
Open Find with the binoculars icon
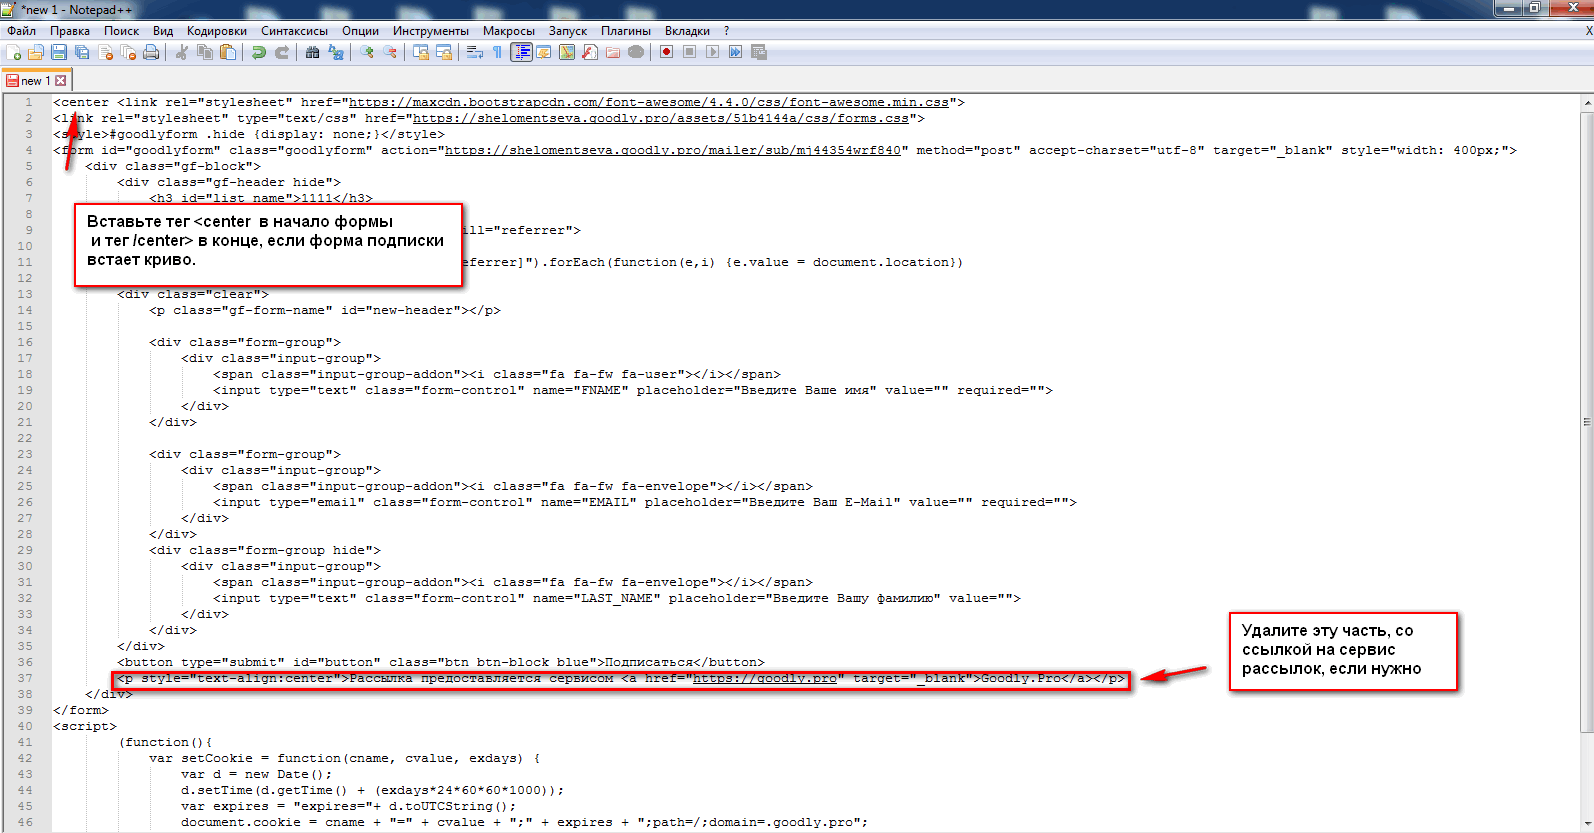click(313, 52)
